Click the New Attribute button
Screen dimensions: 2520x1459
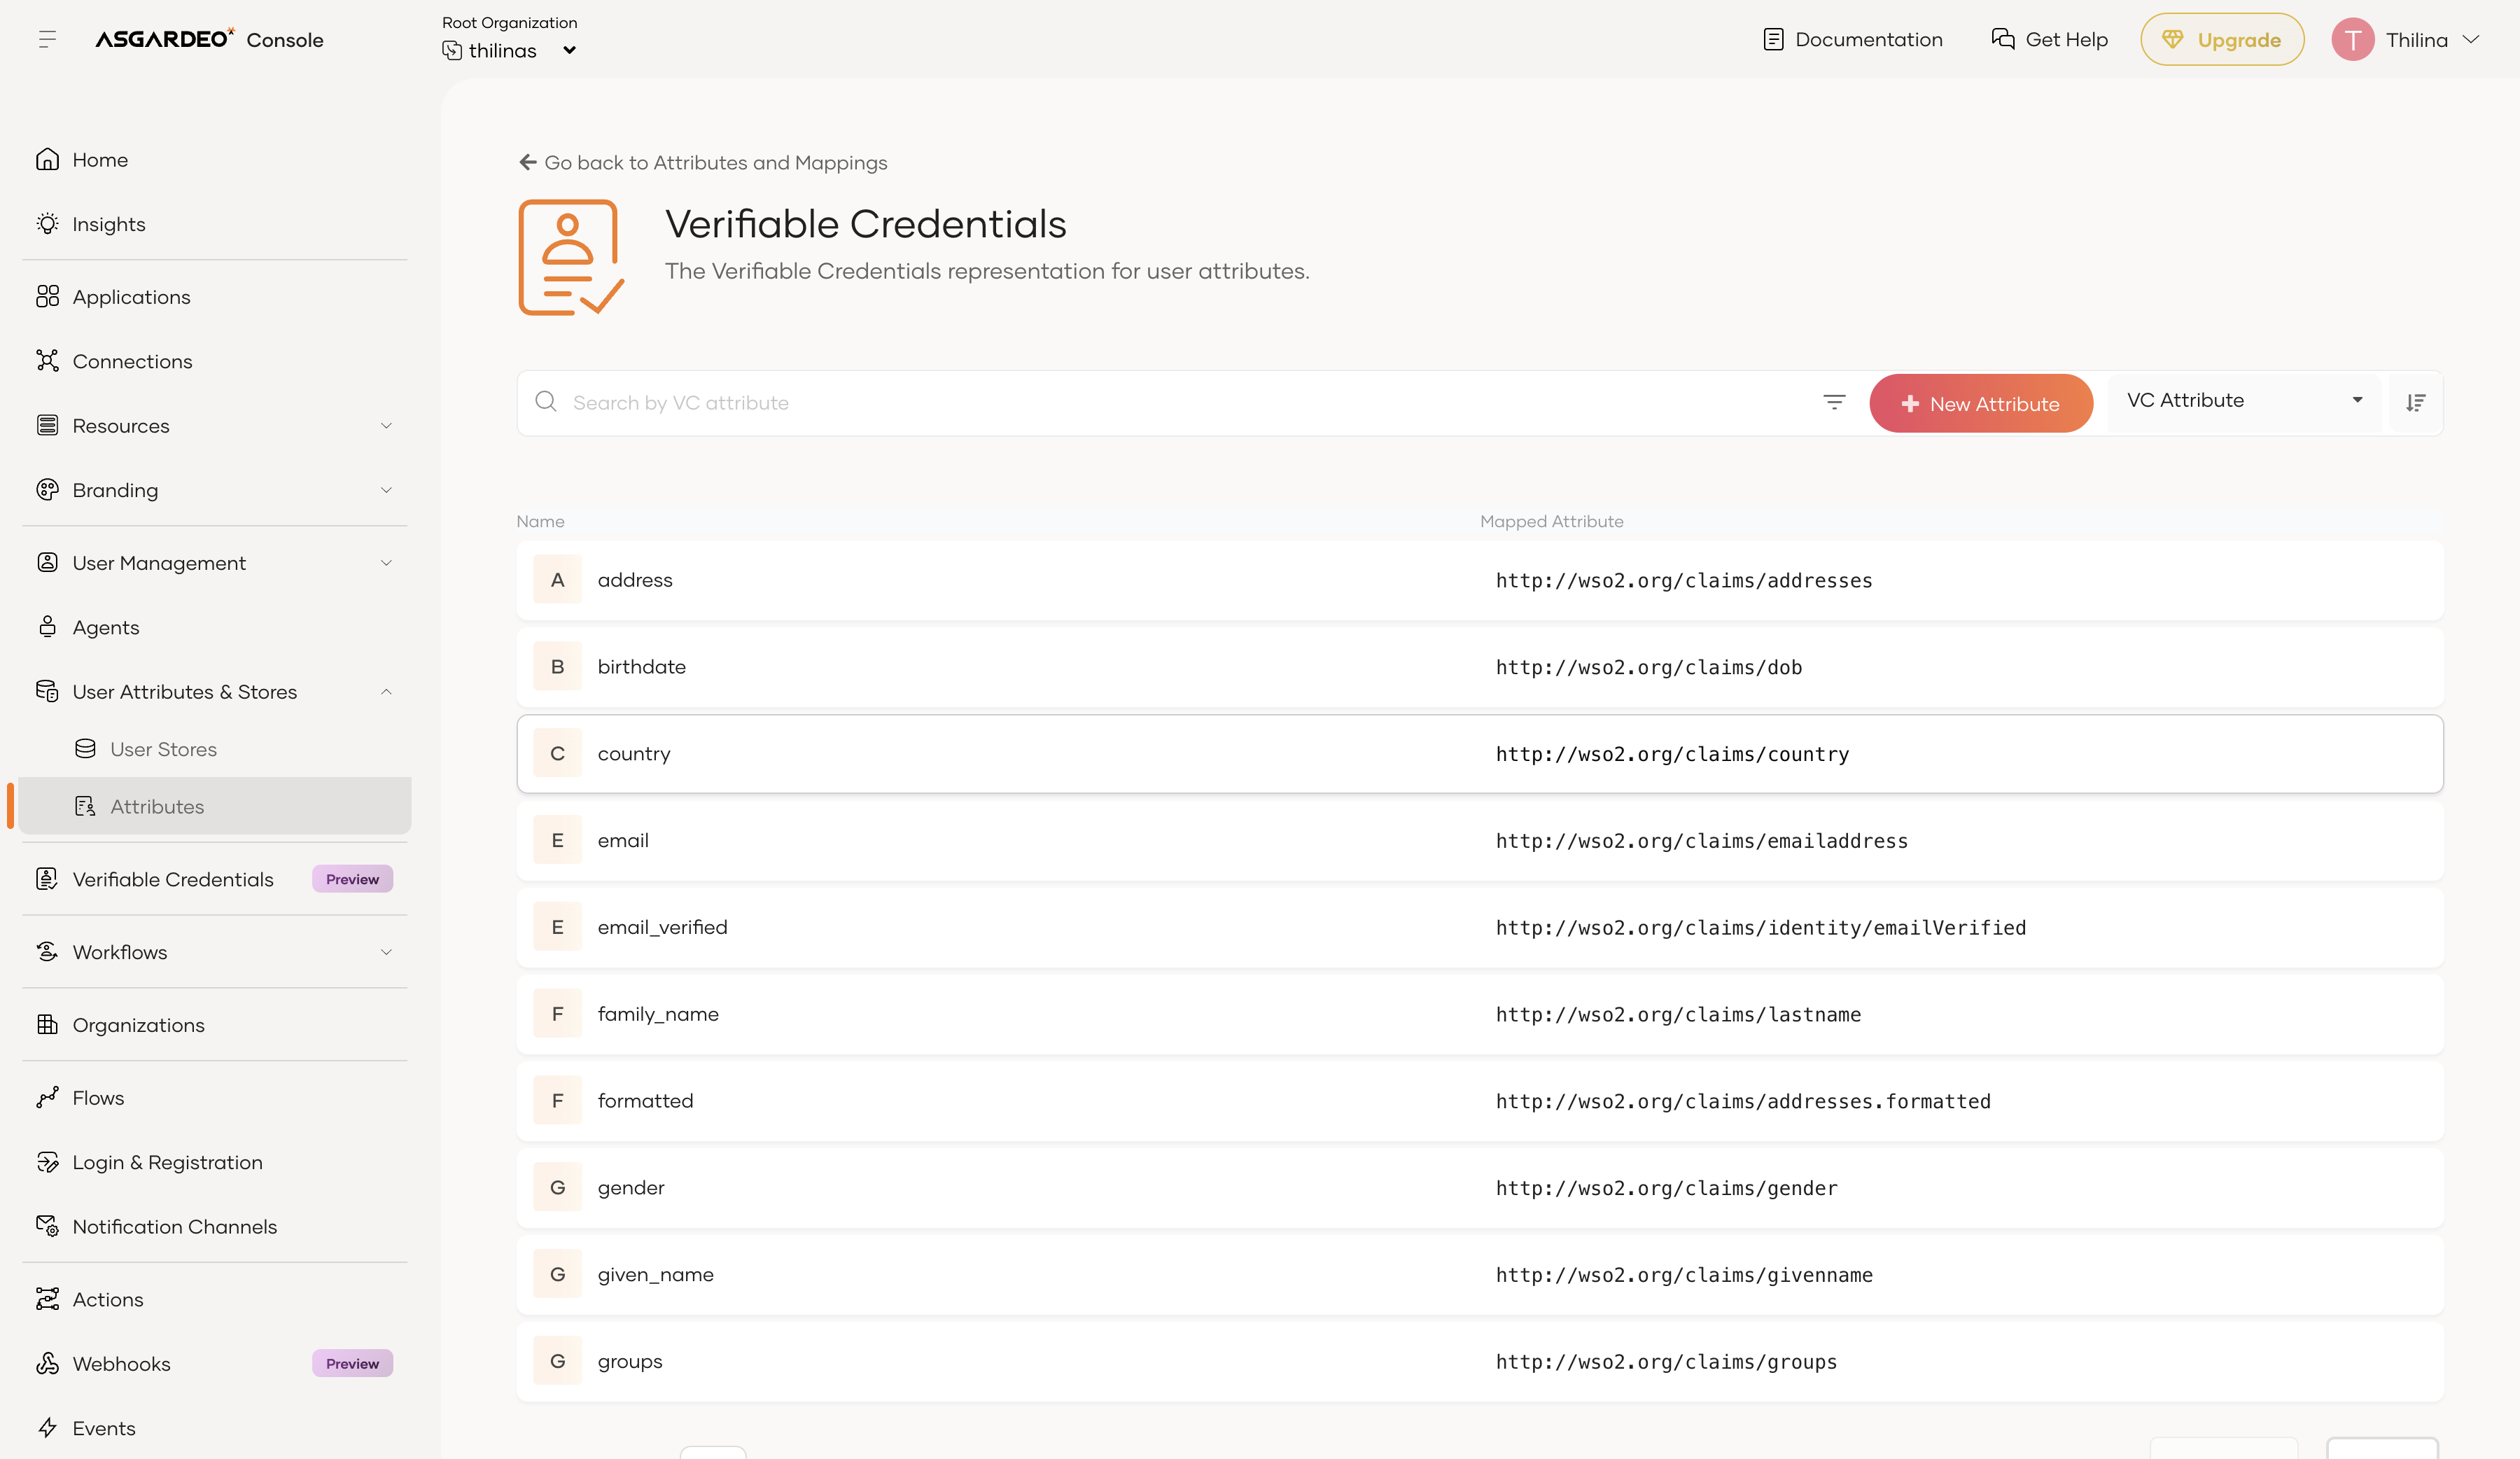1980,404
